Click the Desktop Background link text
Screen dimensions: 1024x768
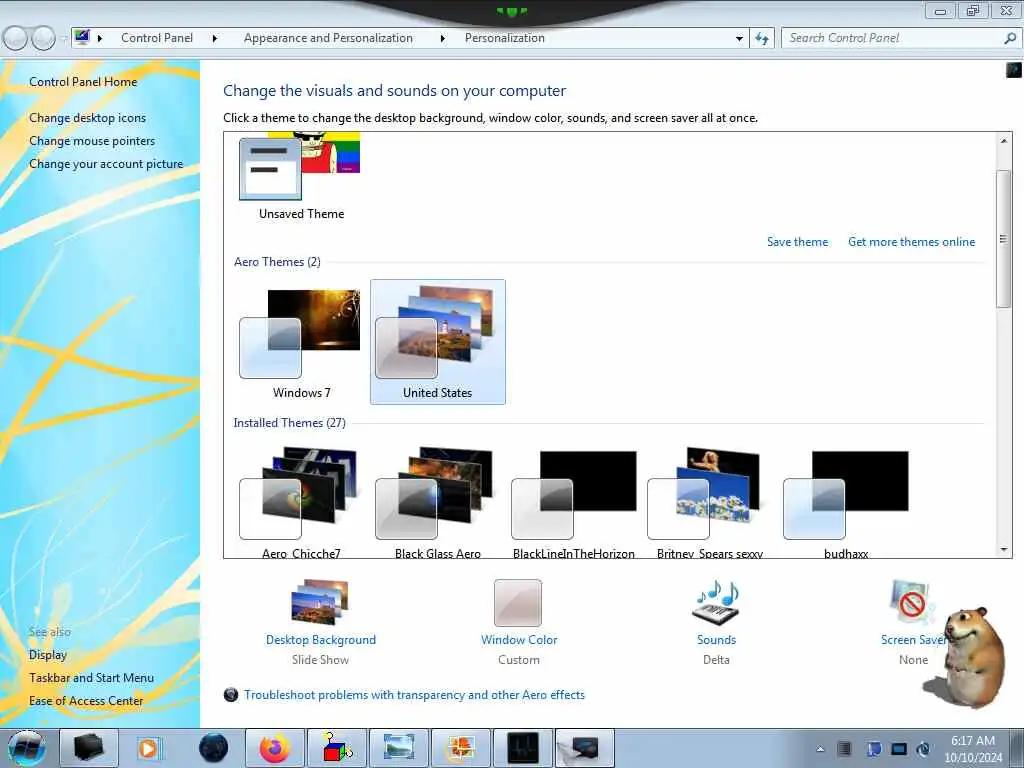321,640
